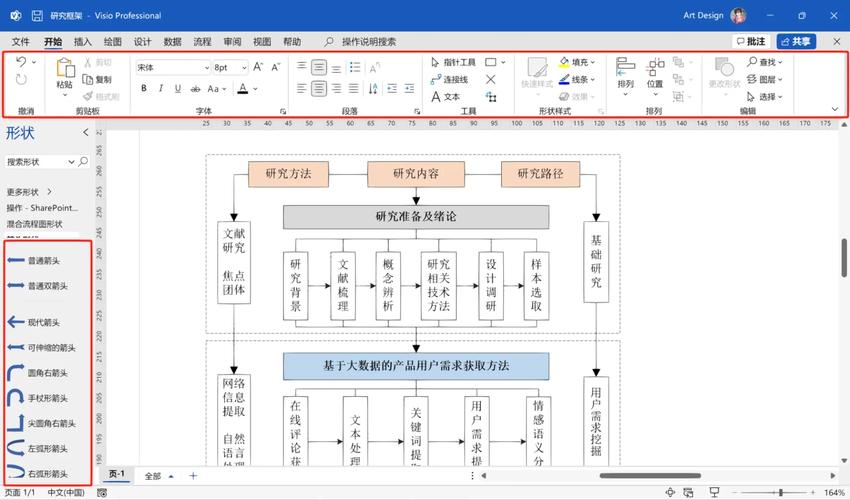Toggle middle vertical alignment in paragraph group
The height and width of the screenshot is (500, 850).
(319, 67)
